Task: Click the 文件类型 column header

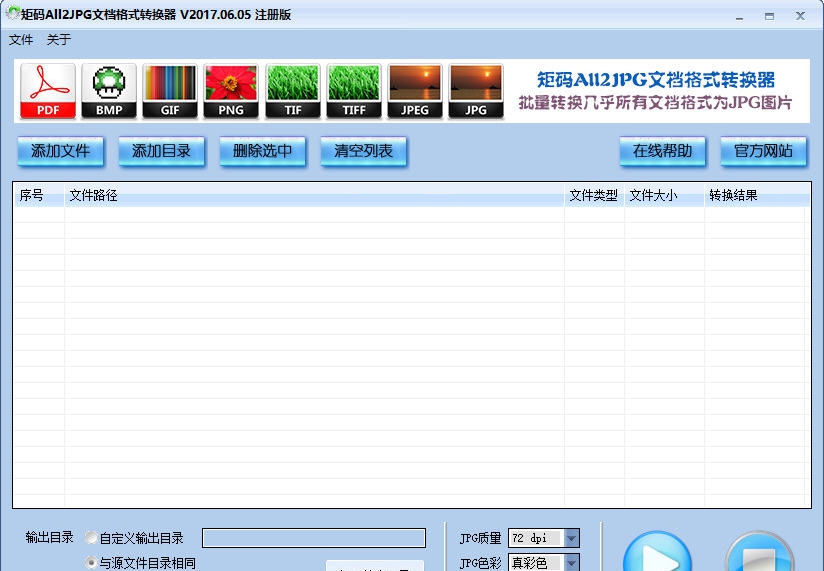Action: pos(594,195)
